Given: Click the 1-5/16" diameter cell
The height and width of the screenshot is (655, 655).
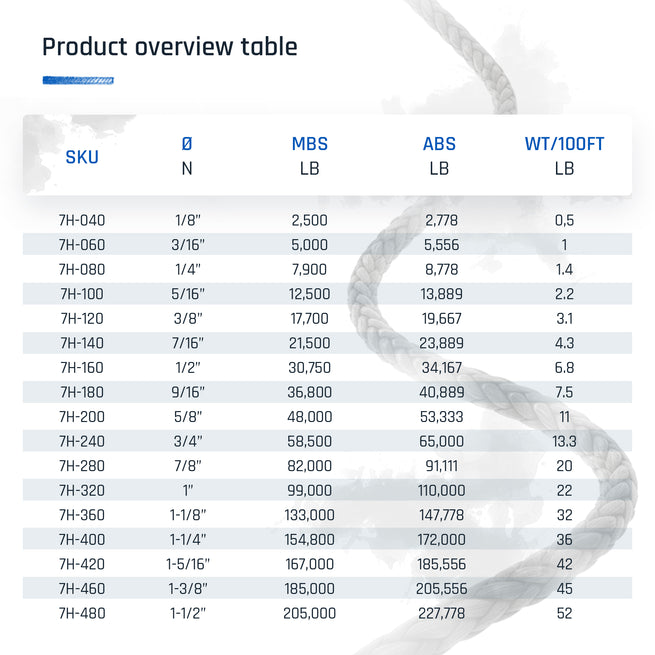Looking at the screenshot, I should coord(188,564).
